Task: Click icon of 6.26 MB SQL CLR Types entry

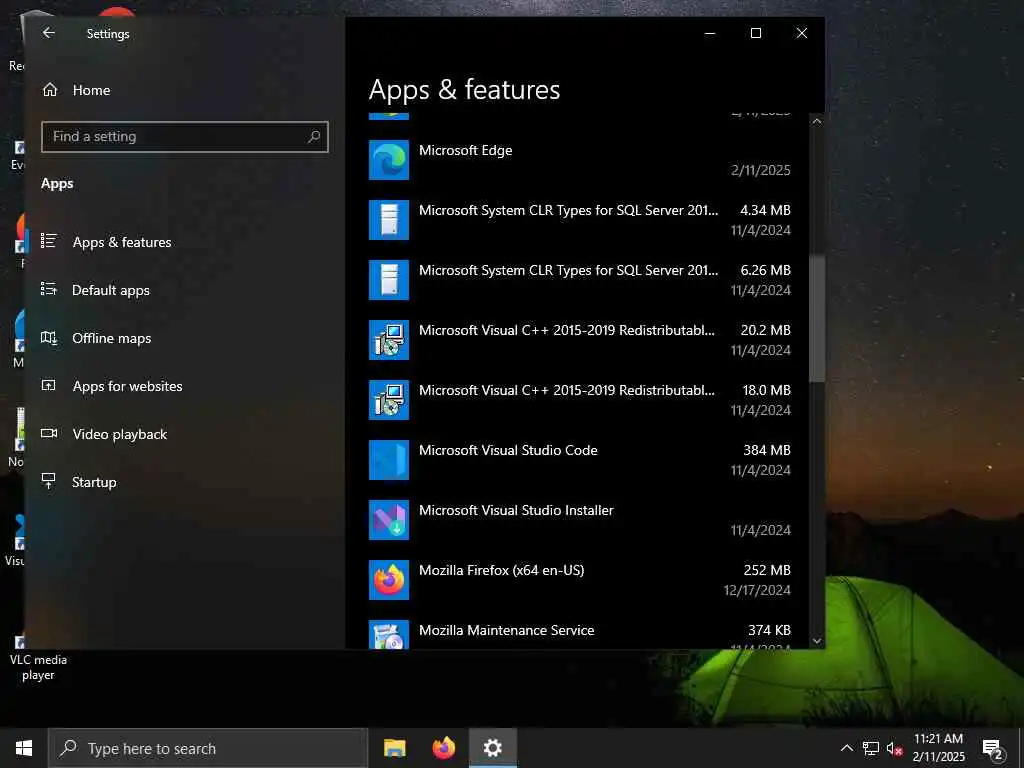Action: click(x=389, y=280)
